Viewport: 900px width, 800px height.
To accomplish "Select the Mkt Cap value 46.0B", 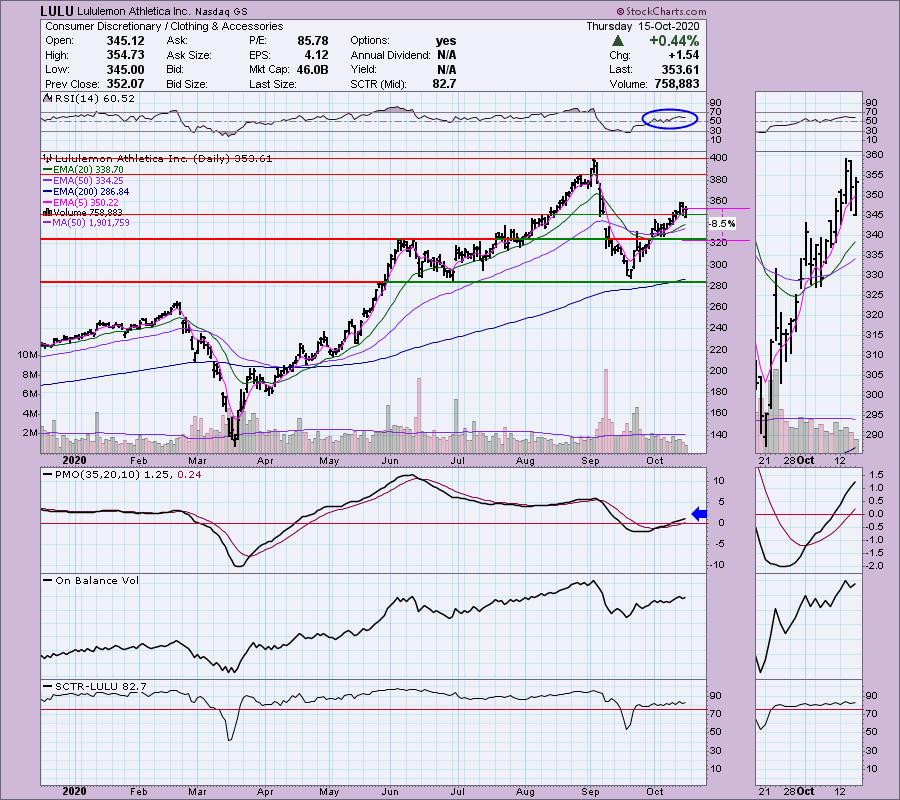I will pos(313,69).
